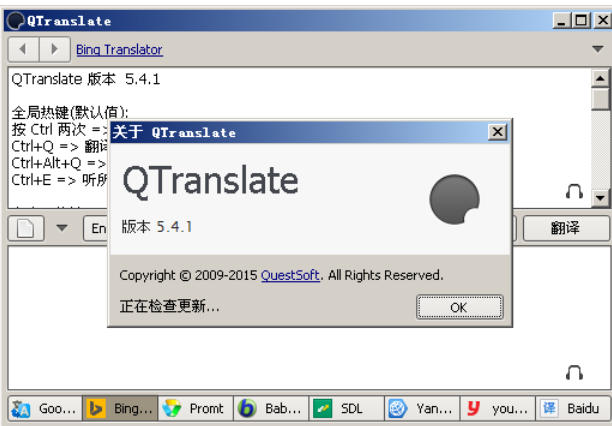Select the Promt service tab
Image resolution: width=612 pixels, height=426 pixels.
click(196, 408)
